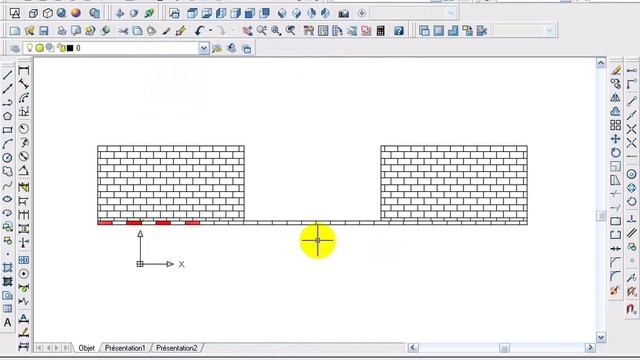Apply Conceptual visual style orange sphere
Viewport: 640px width, 360px height.
(76, 13)
